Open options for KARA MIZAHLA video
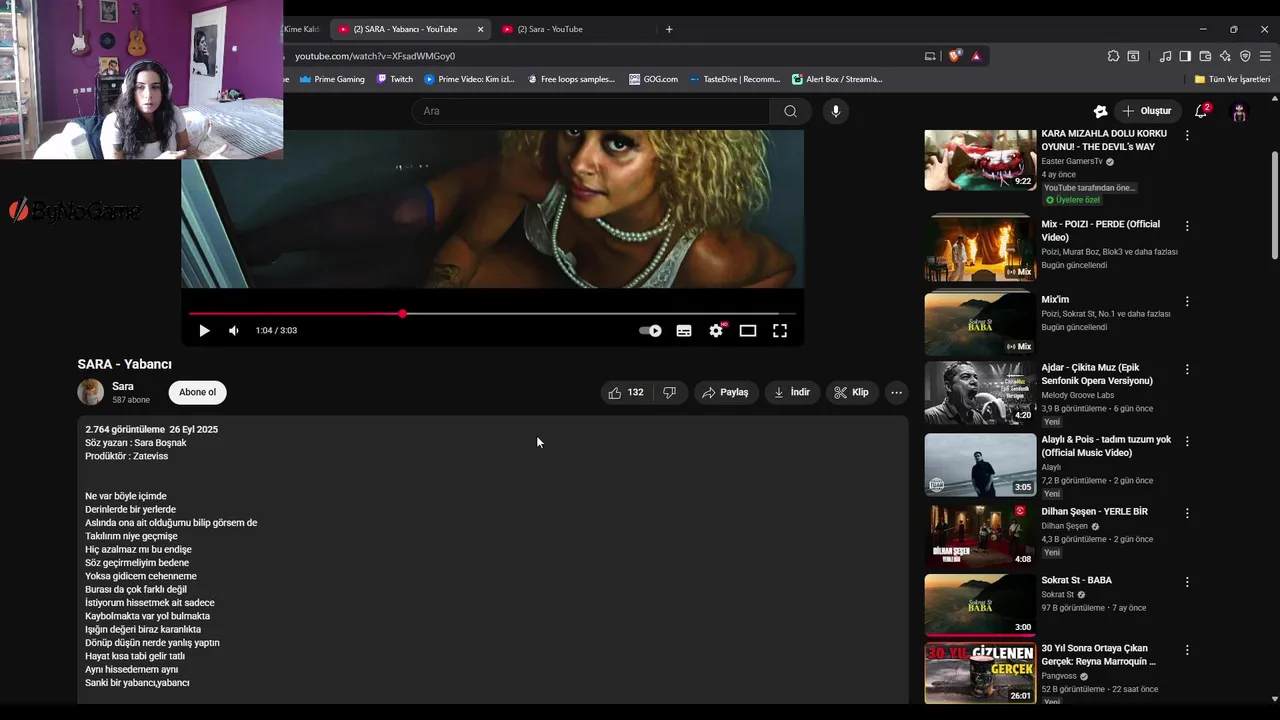The height and width of the screenshot is (720, 1280). (x=1187, y=134)
